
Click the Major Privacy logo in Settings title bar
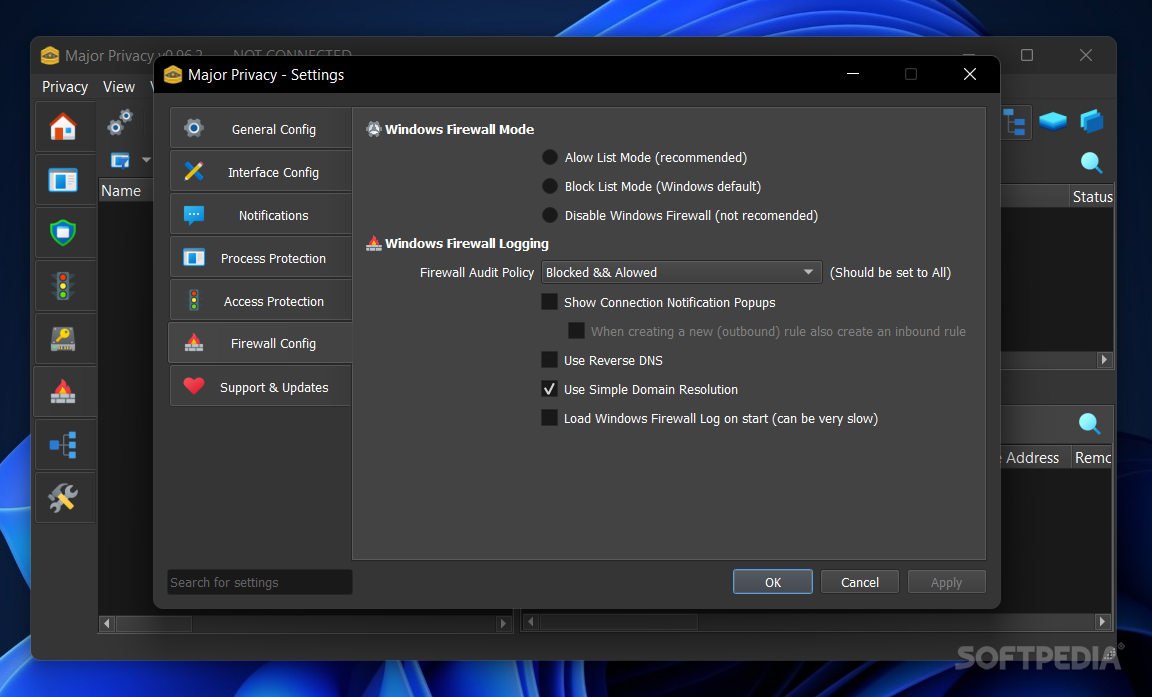(173, 74)
